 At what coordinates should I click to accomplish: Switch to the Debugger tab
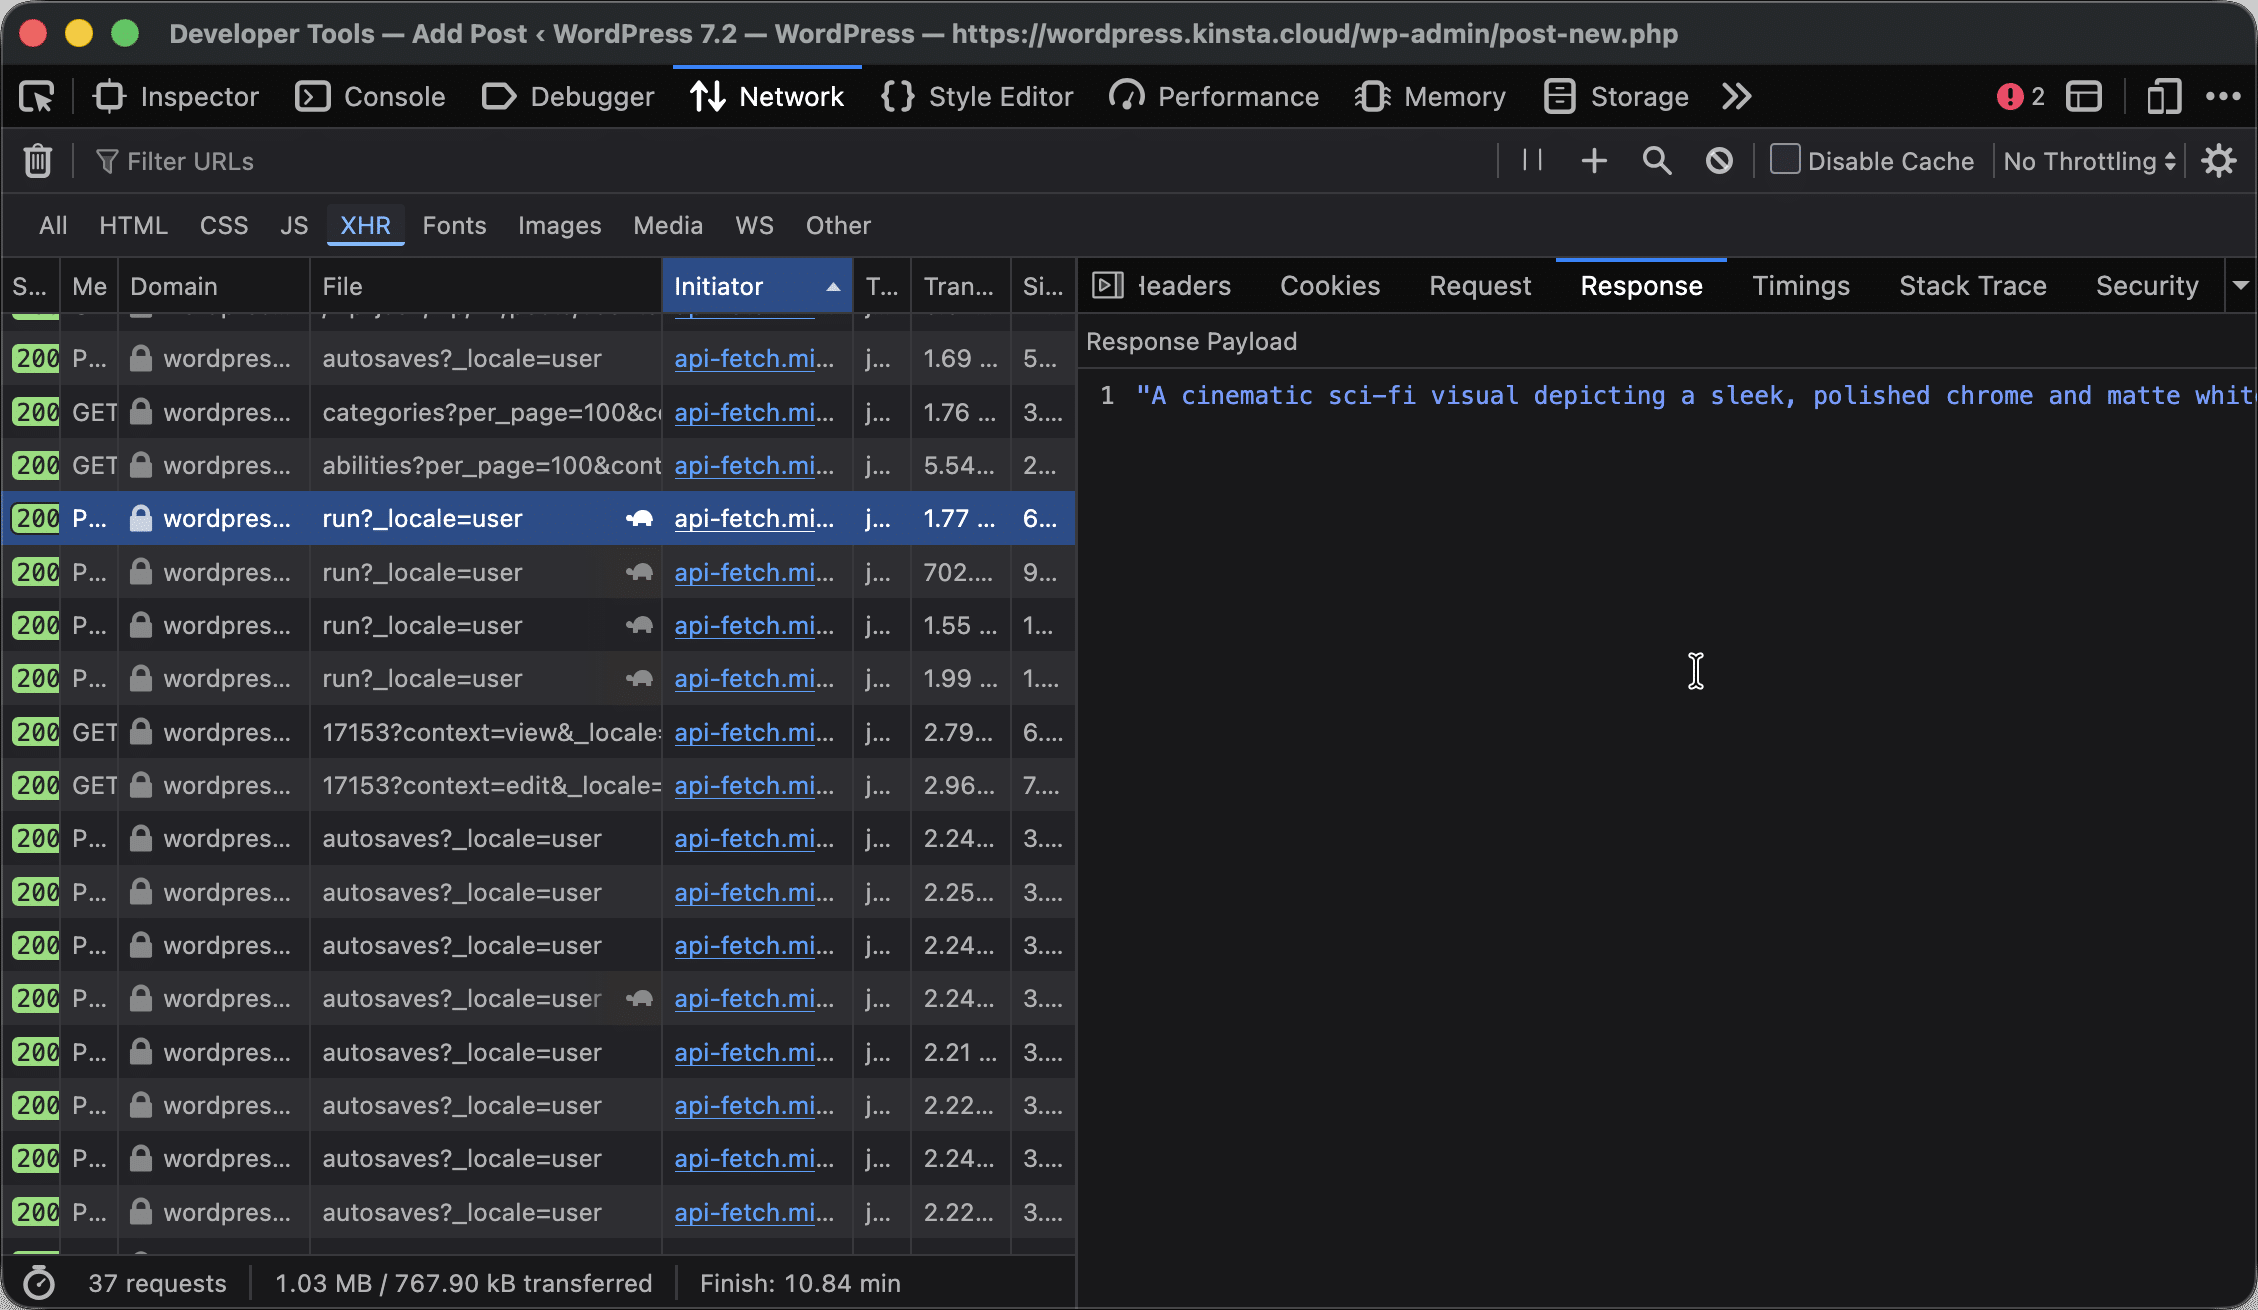click(x=568, y=97)
